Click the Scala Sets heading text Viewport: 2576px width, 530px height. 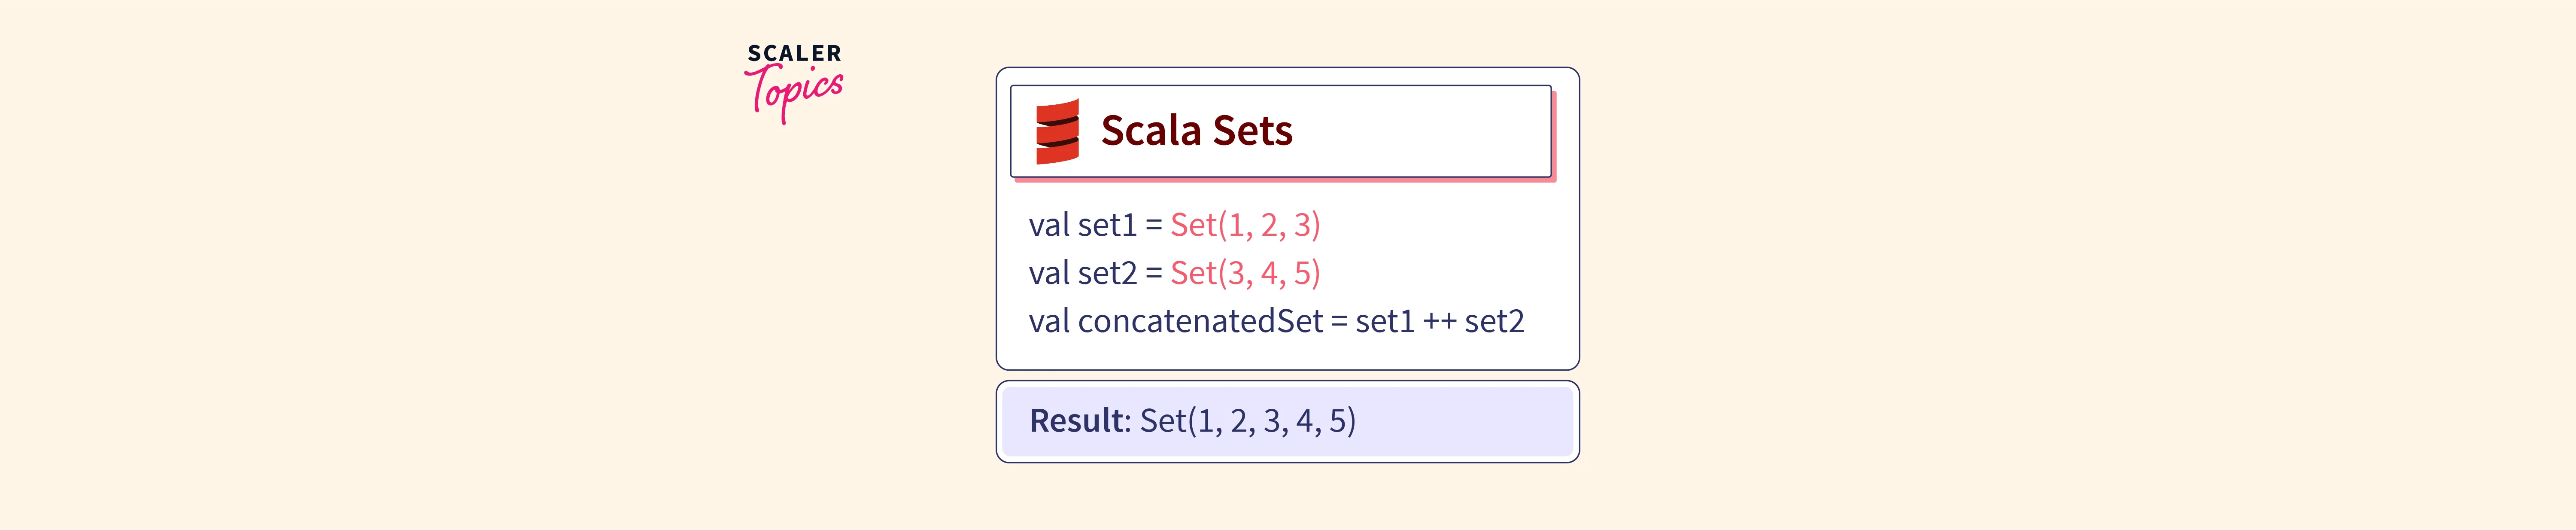click(1196, 131)
